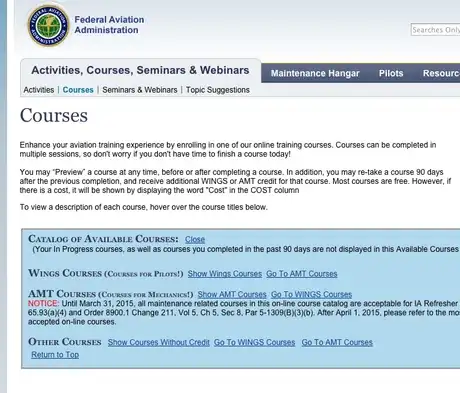
Task: Click the text "To view a description of each course"
Action: point(144,207)
